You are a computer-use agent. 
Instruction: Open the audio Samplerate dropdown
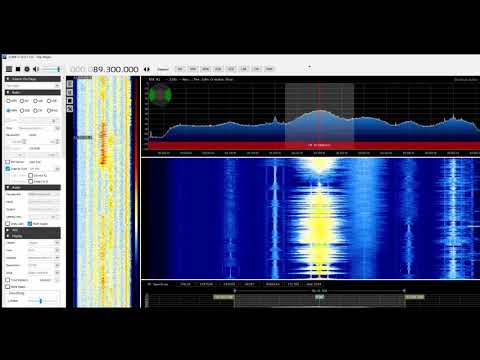[x=44, y=194]
